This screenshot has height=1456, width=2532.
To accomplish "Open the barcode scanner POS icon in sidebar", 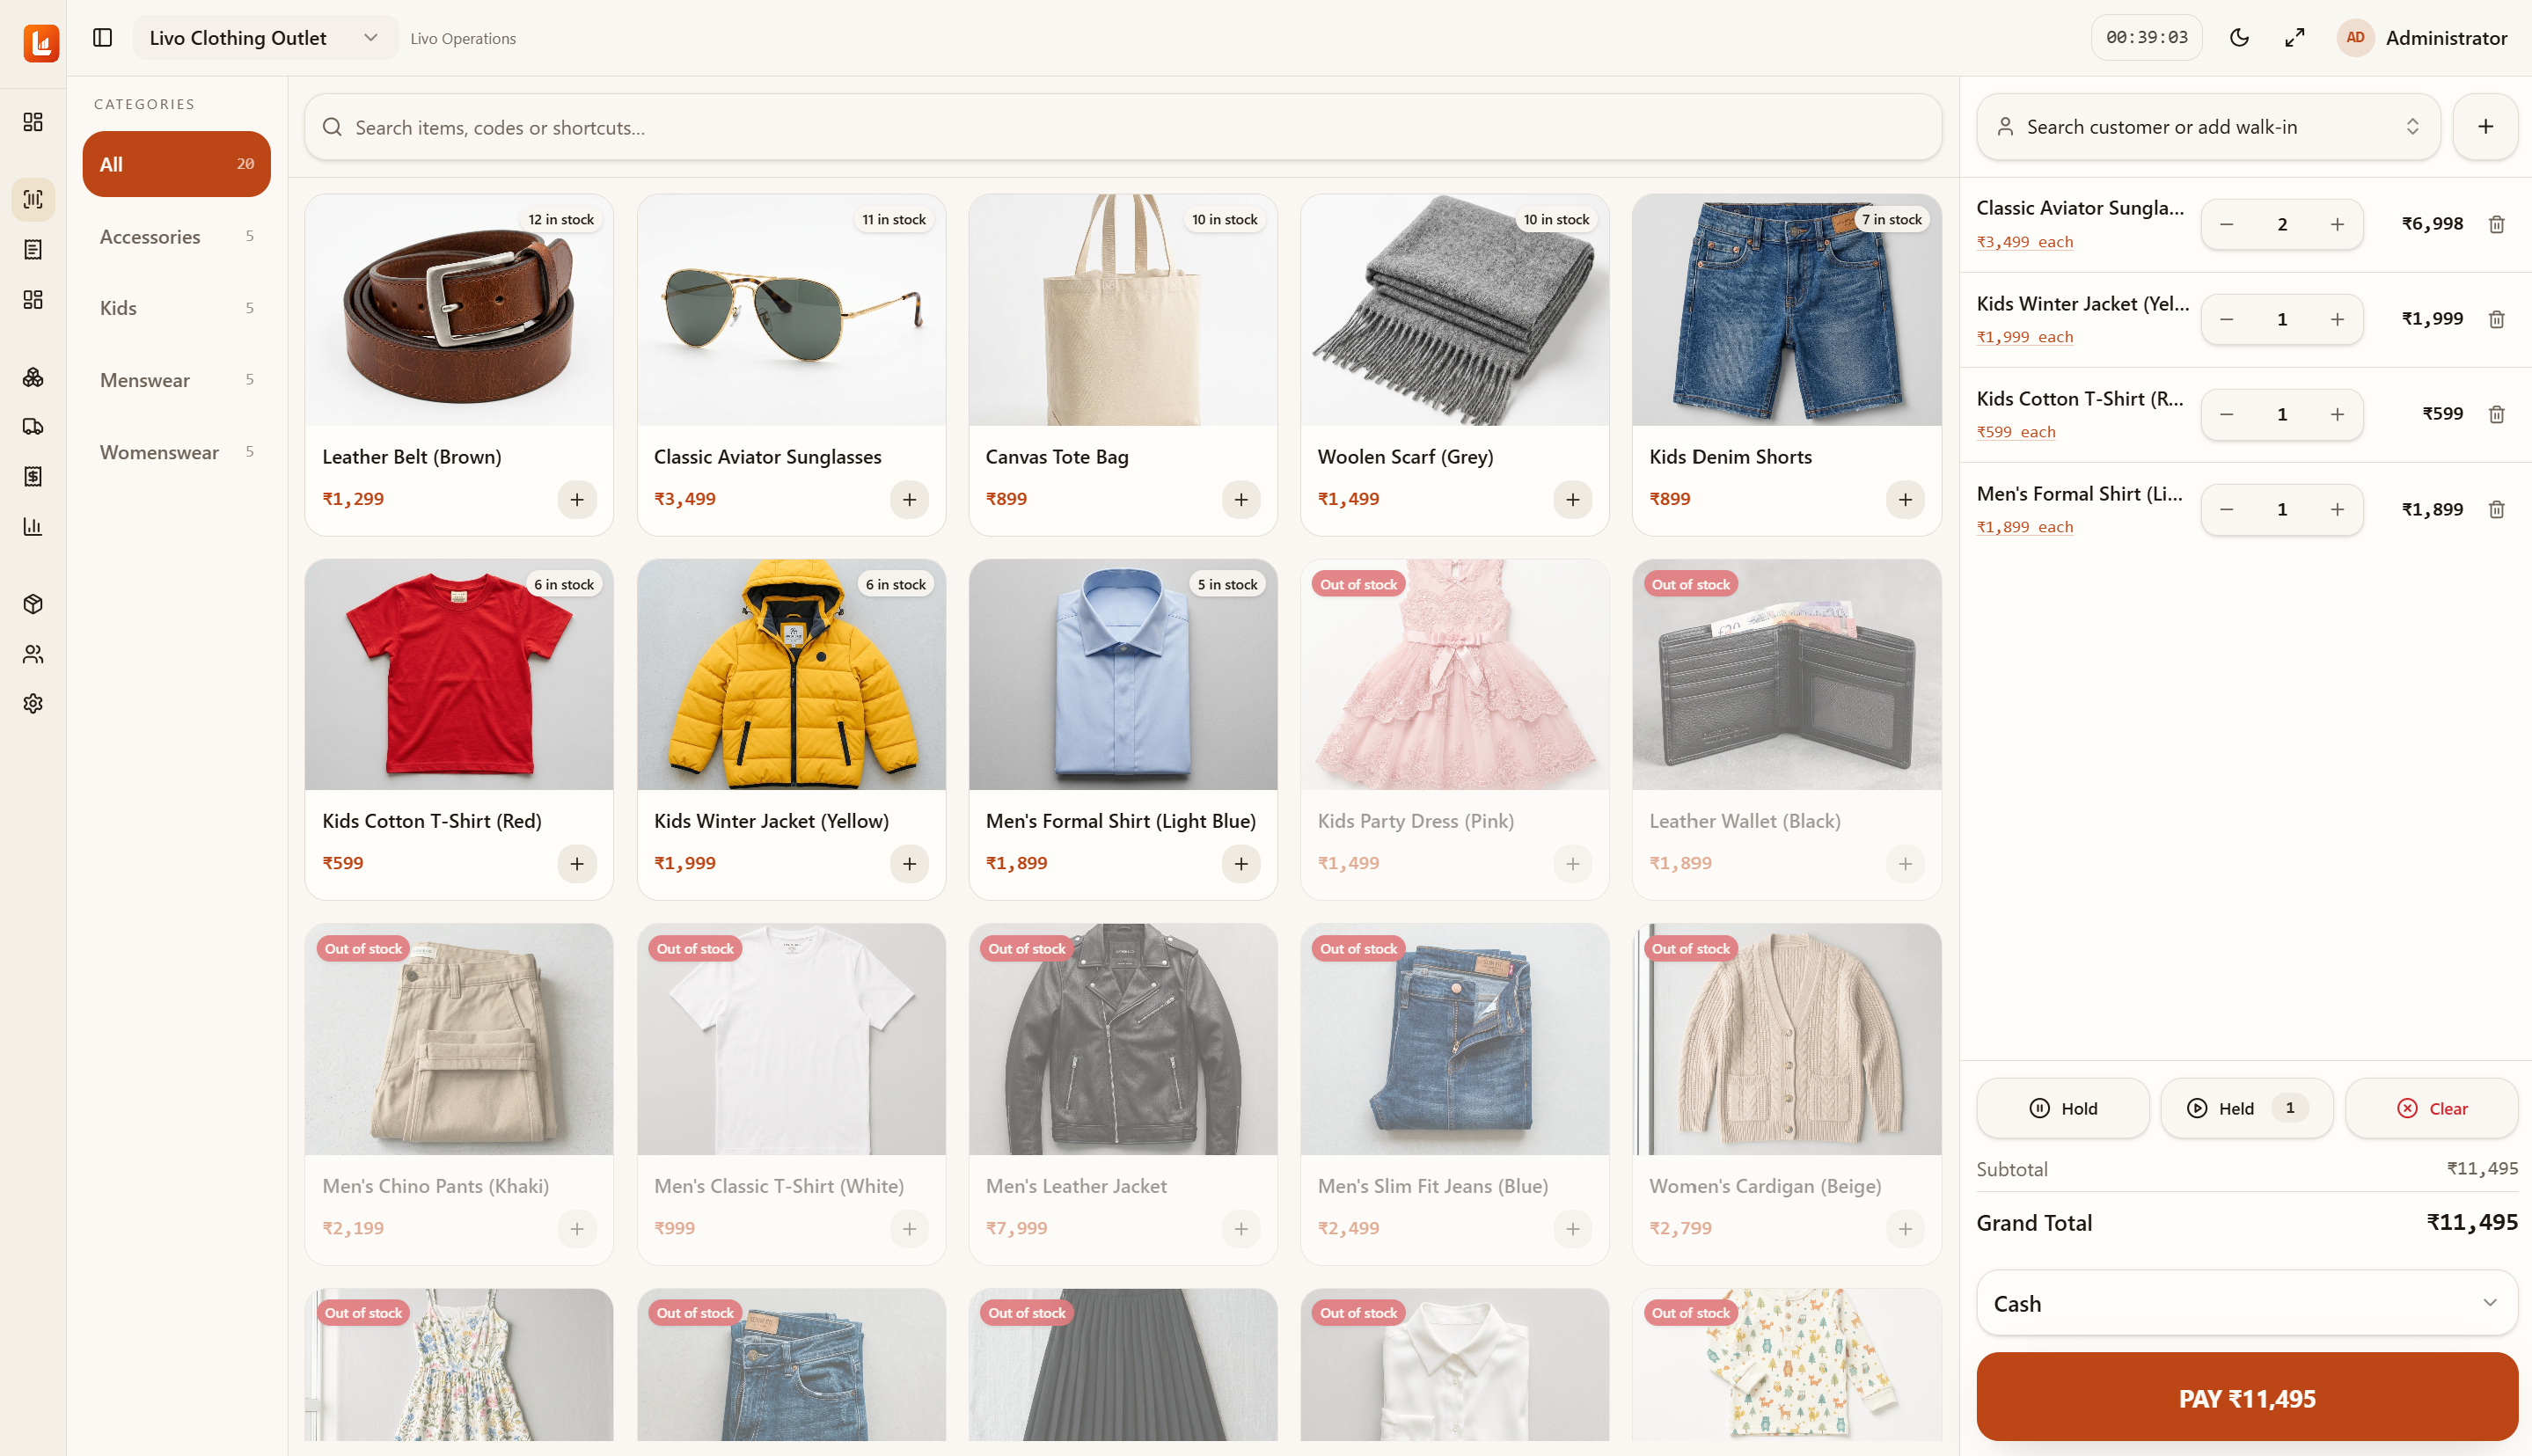I will (33, 199).
